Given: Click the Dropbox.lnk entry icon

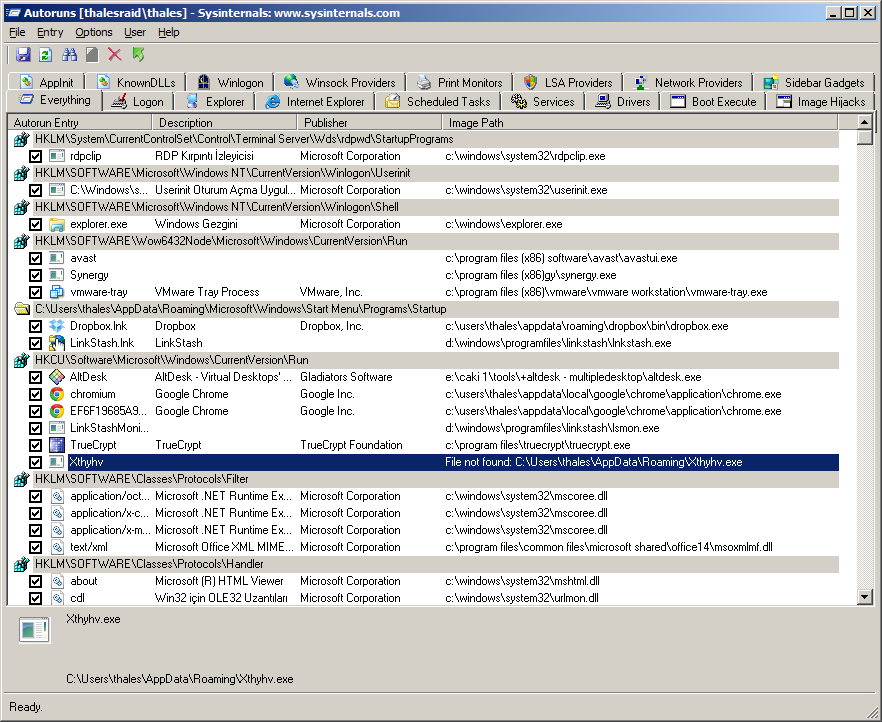Looking at the screenshot, I should (57, 326).
